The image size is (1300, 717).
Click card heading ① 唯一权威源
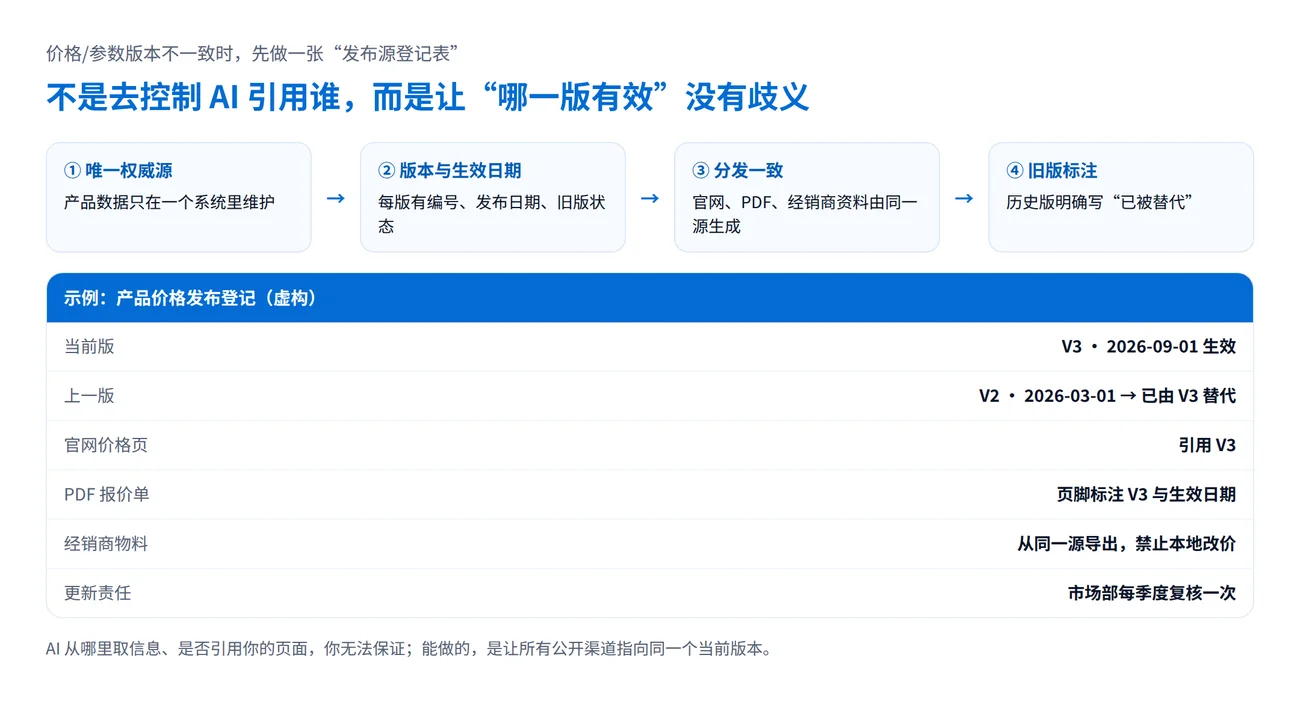[x=118, y=171]
